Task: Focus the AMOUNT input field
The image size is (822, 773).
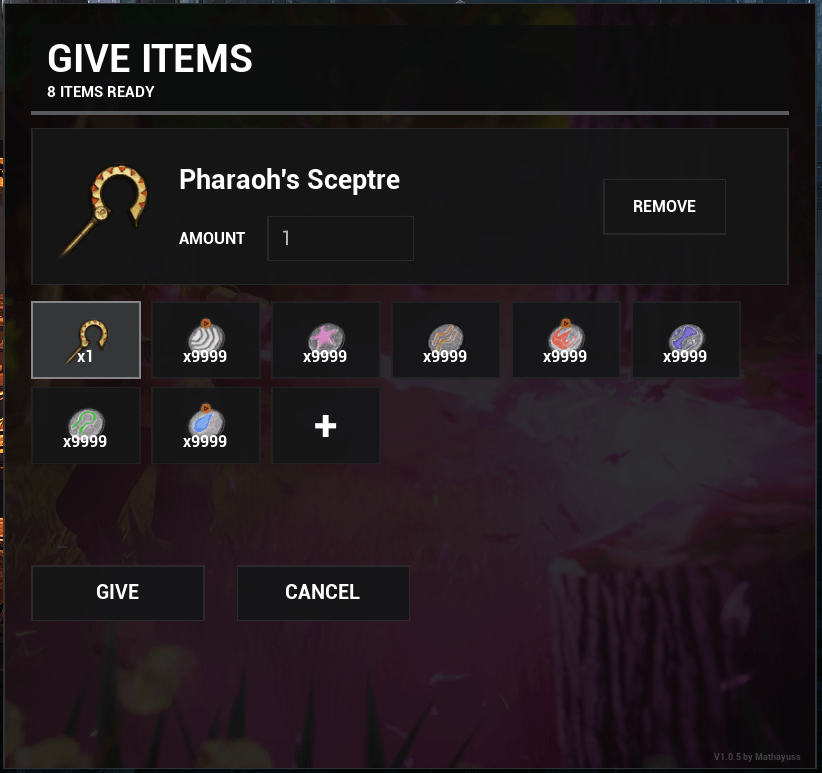Action: coord(340,238)
